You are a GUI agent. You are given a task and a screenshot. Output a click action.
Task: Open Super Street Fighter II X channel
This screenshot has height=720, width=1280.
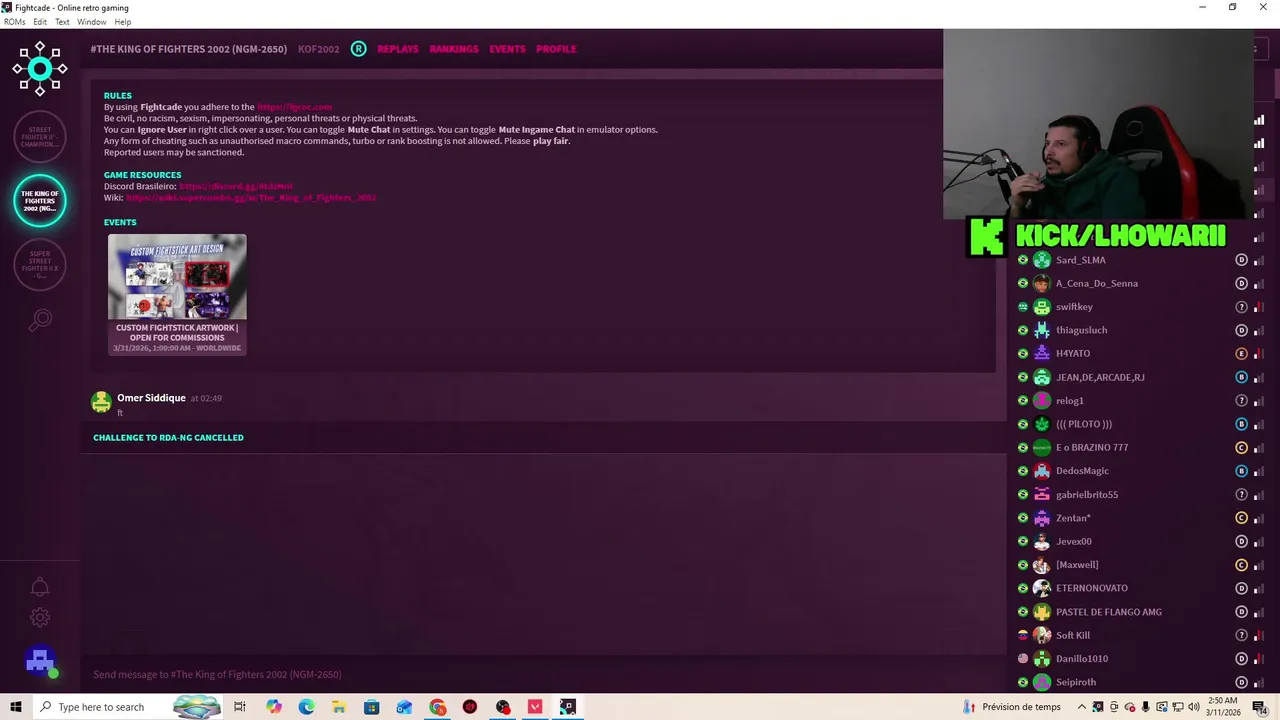[x=40, y=264]
